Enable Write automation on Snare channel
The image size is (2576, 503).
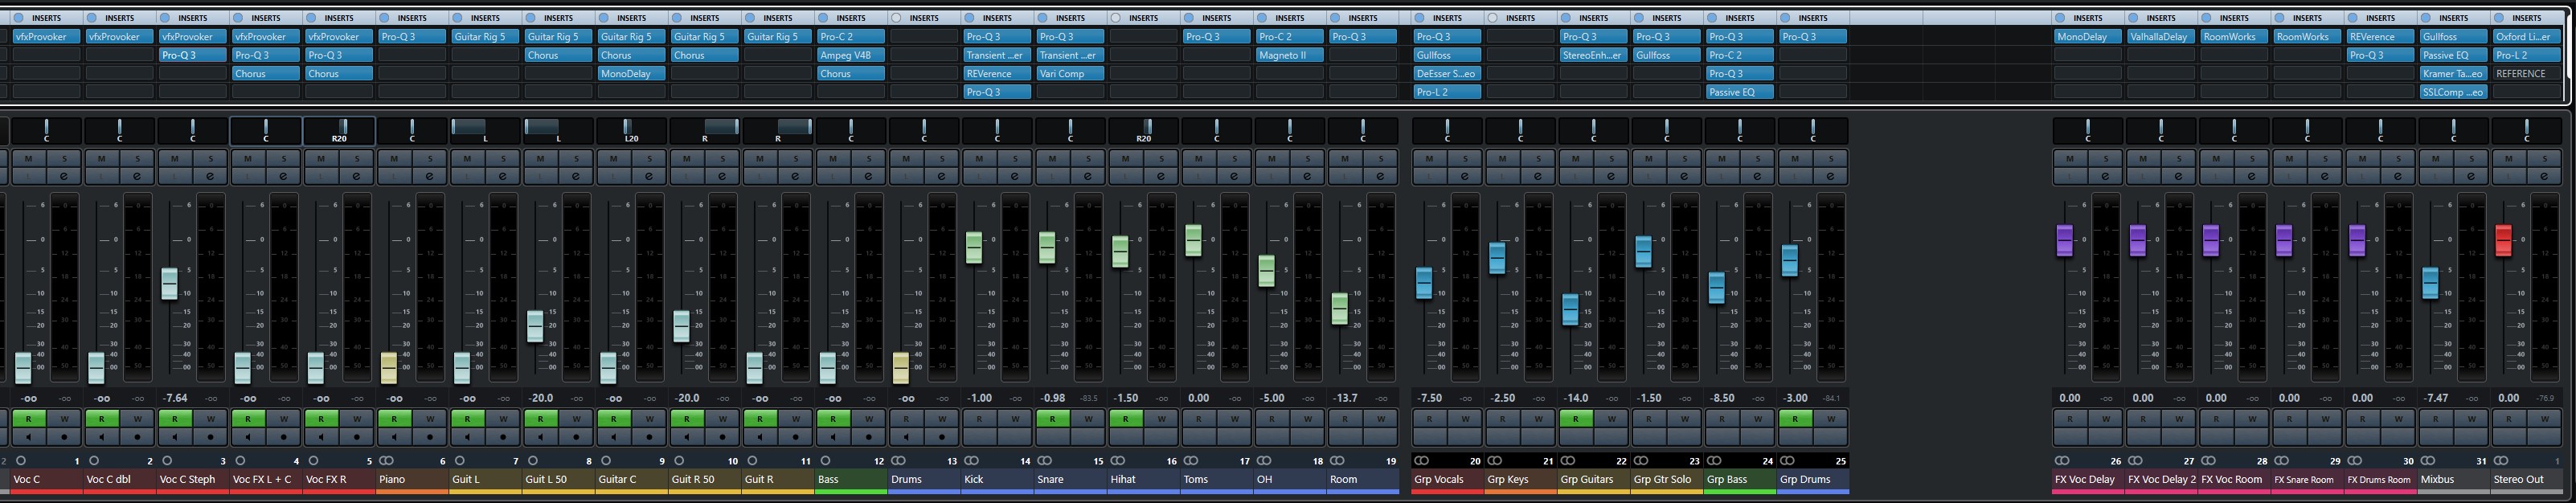pyautogui.click(x=1088, y=419)
